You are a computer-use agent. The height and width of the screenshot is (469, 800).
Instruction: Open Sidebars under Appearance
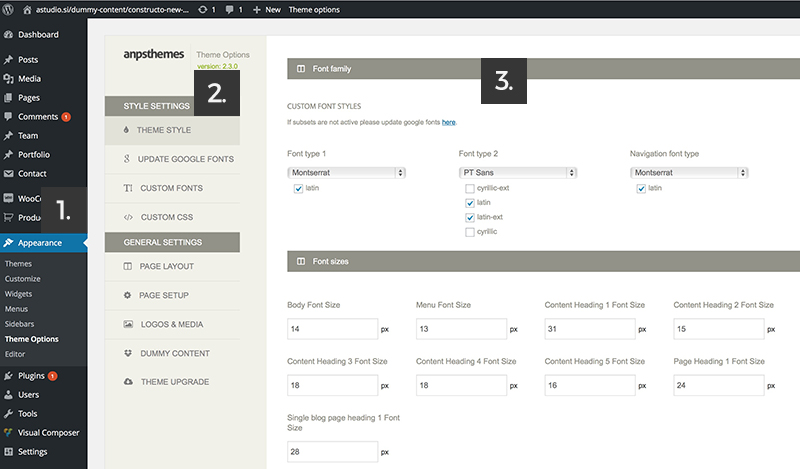[19, 324]
